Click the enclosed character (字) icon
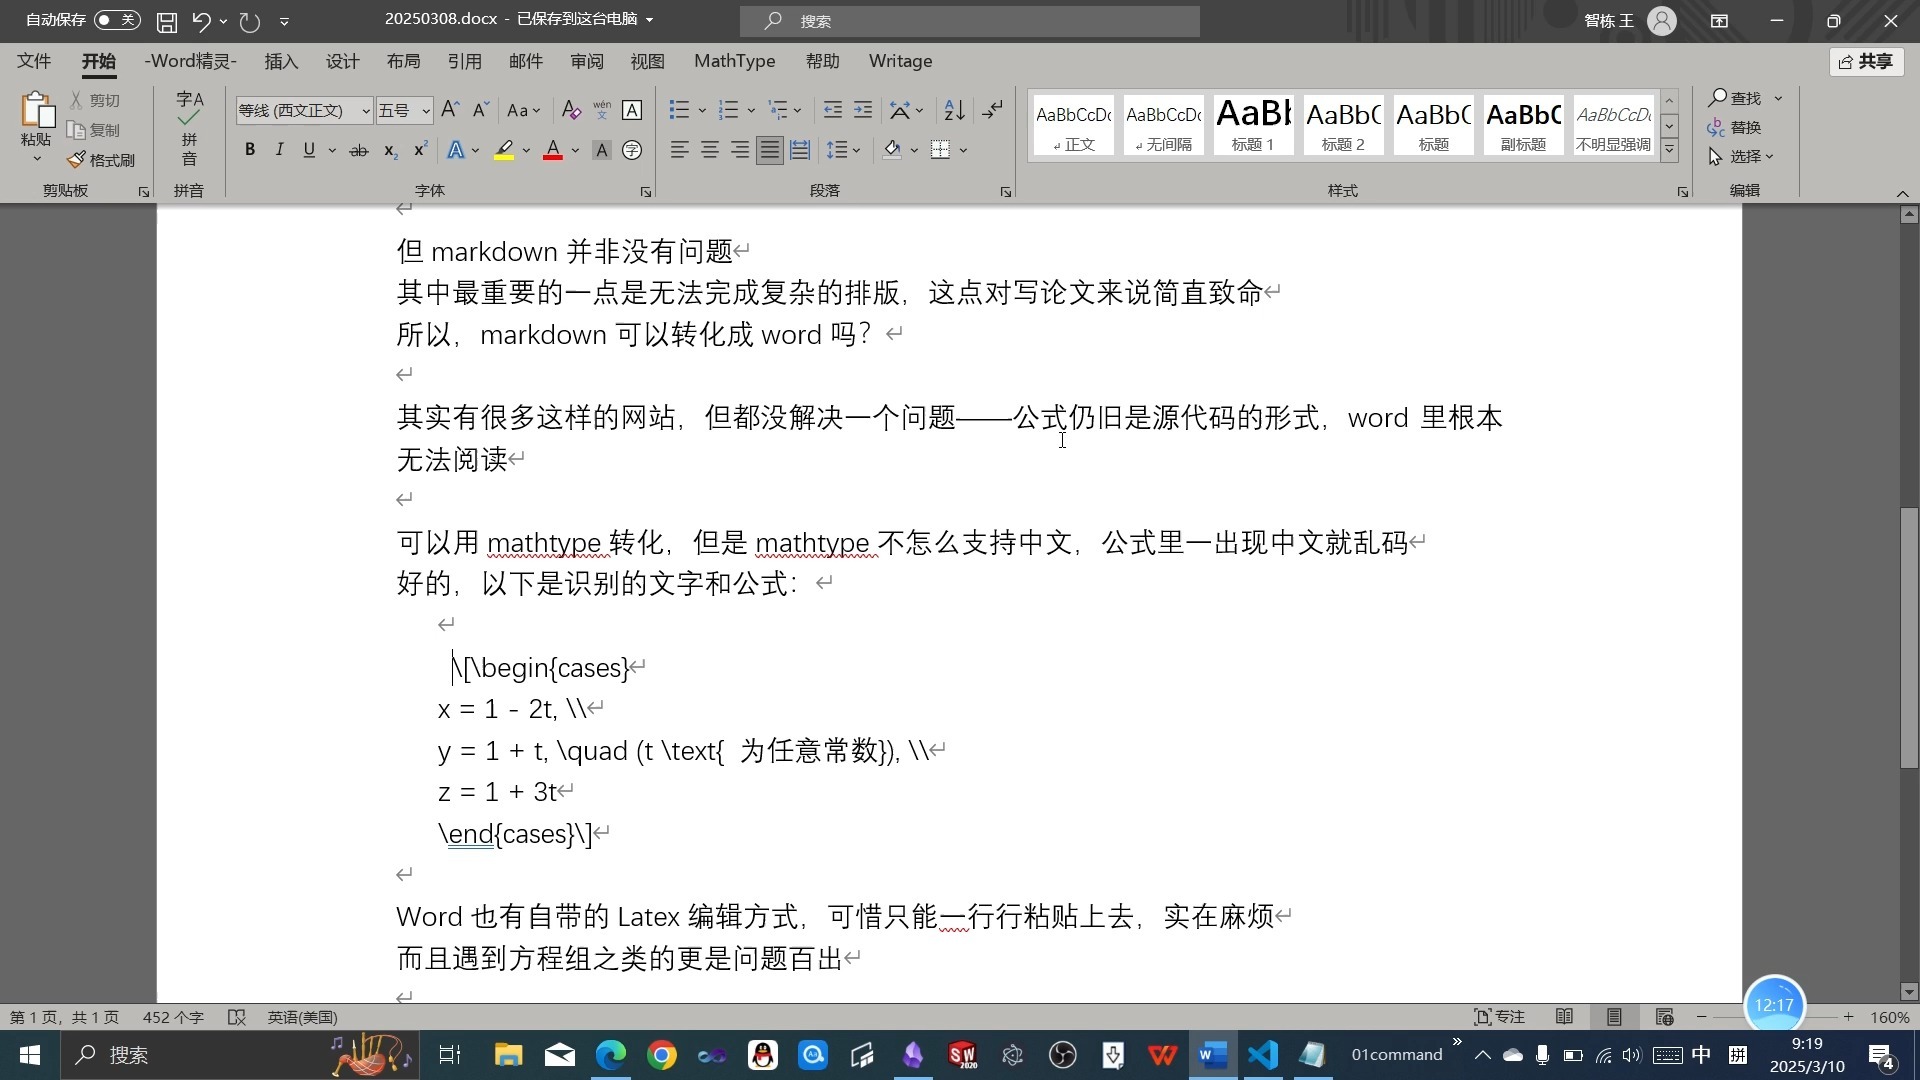1920x1080 pixels. coord(632,151)
